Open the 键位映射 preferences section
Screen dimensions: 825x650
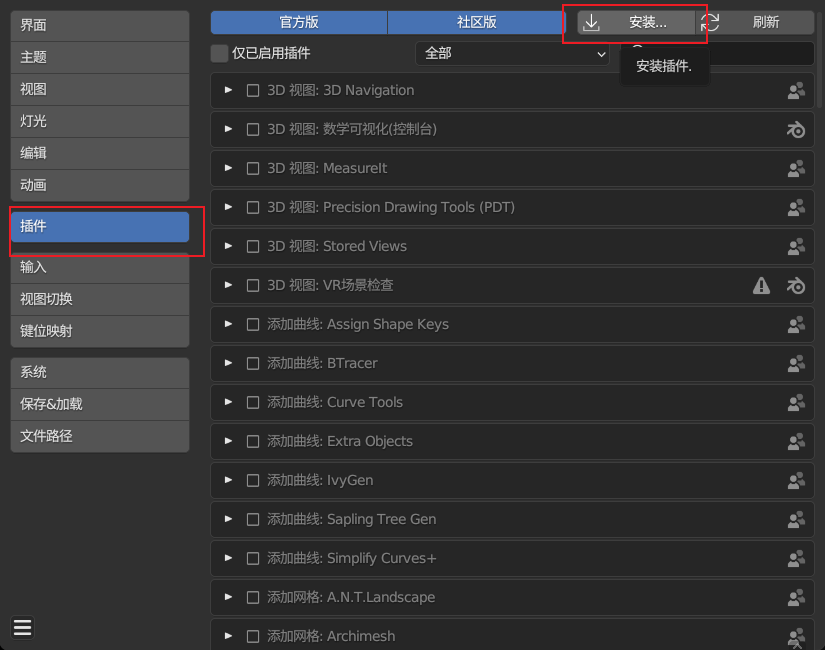[100, 332]
